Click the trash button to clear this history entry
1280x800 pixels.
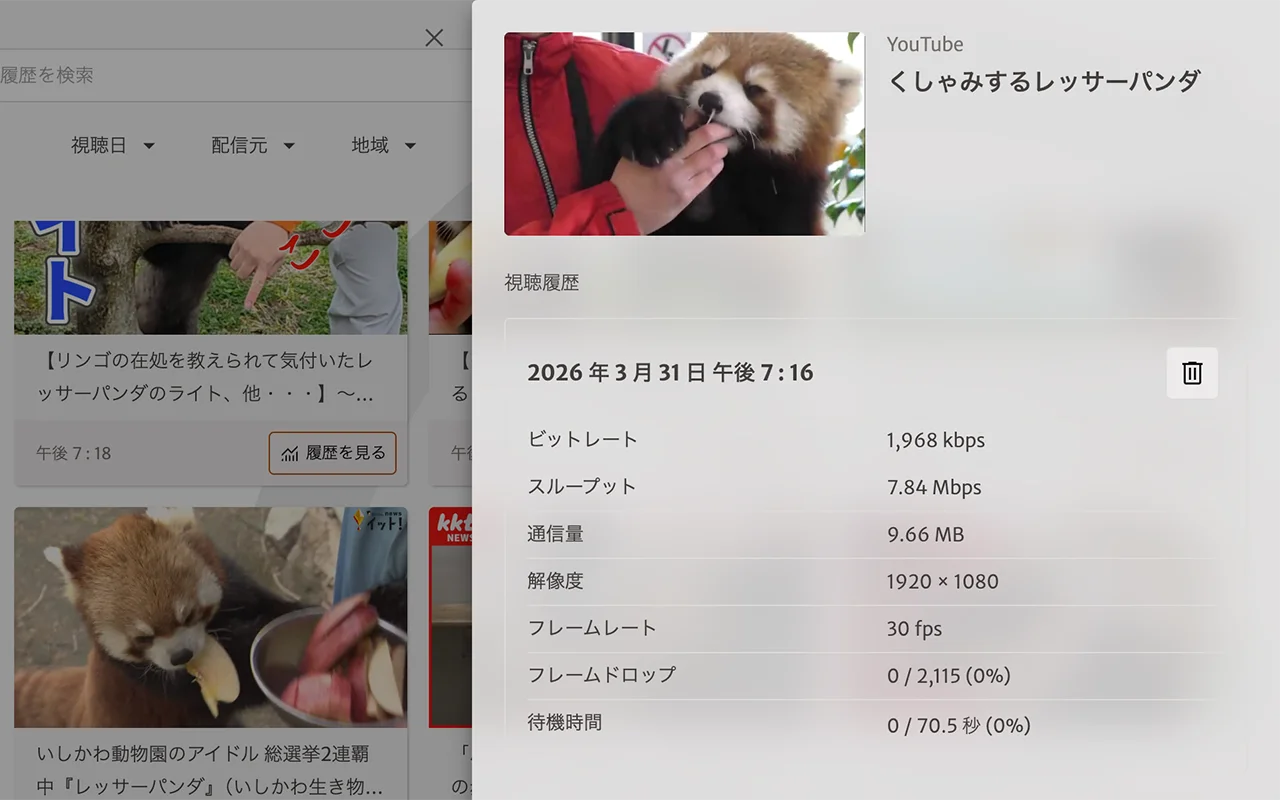[1191, 371]
